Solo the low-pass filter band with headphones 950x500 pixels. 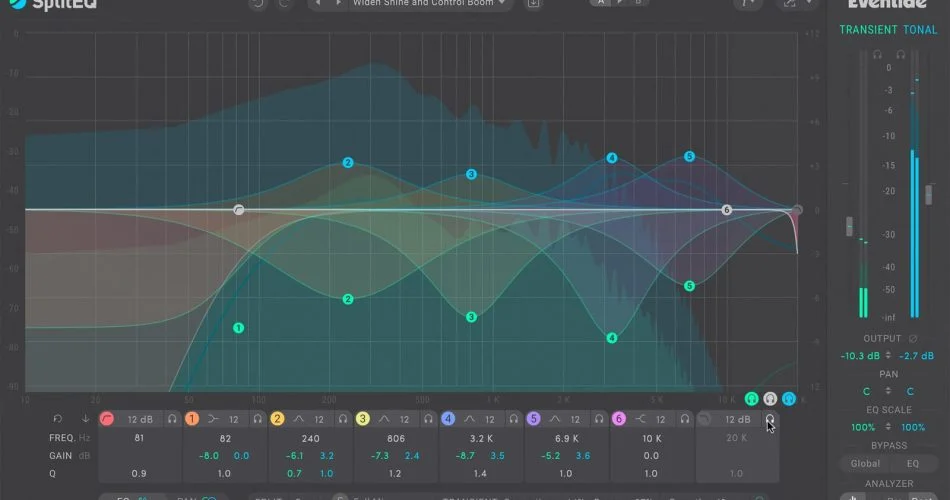(x=769, y=419)
